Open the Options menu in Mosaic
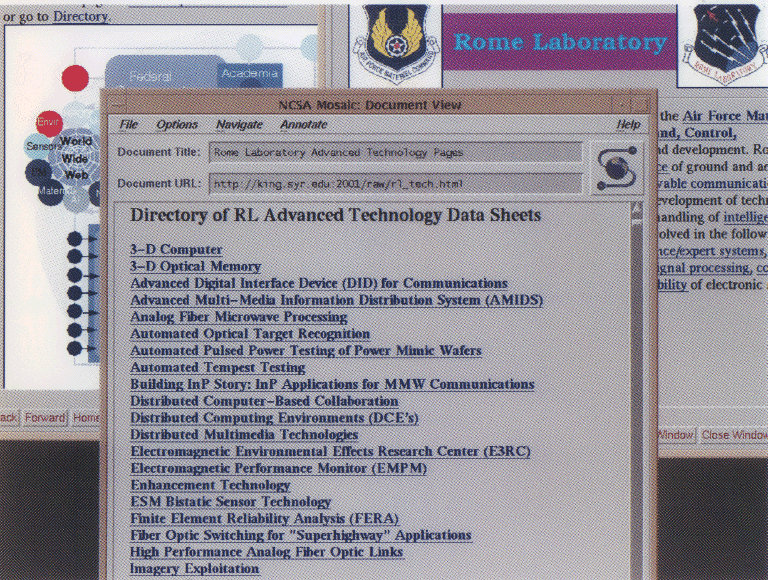The height and width of the screenshot is (580, 768). point(177,124)
